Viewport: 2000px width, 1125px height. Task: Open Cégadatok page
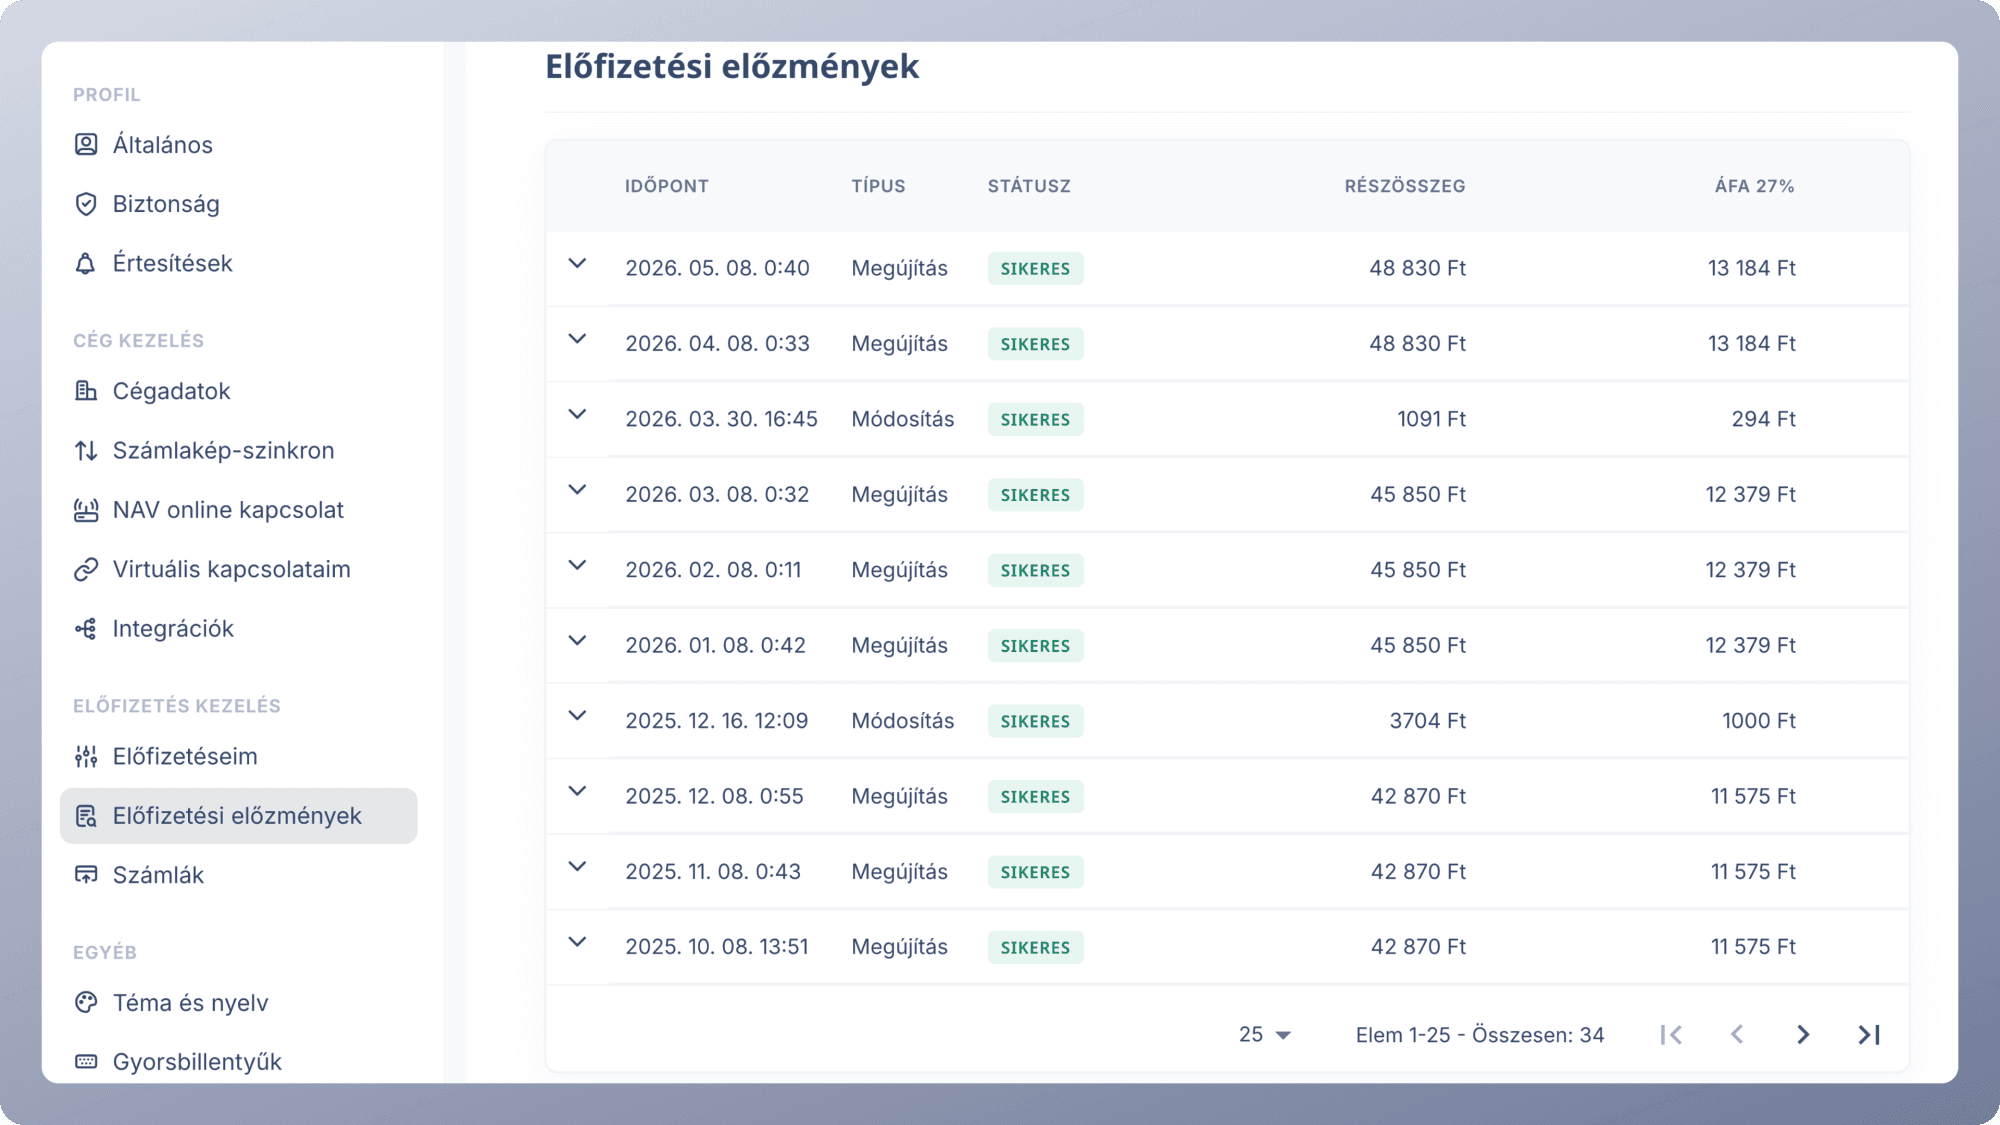(x=238, y=391)
